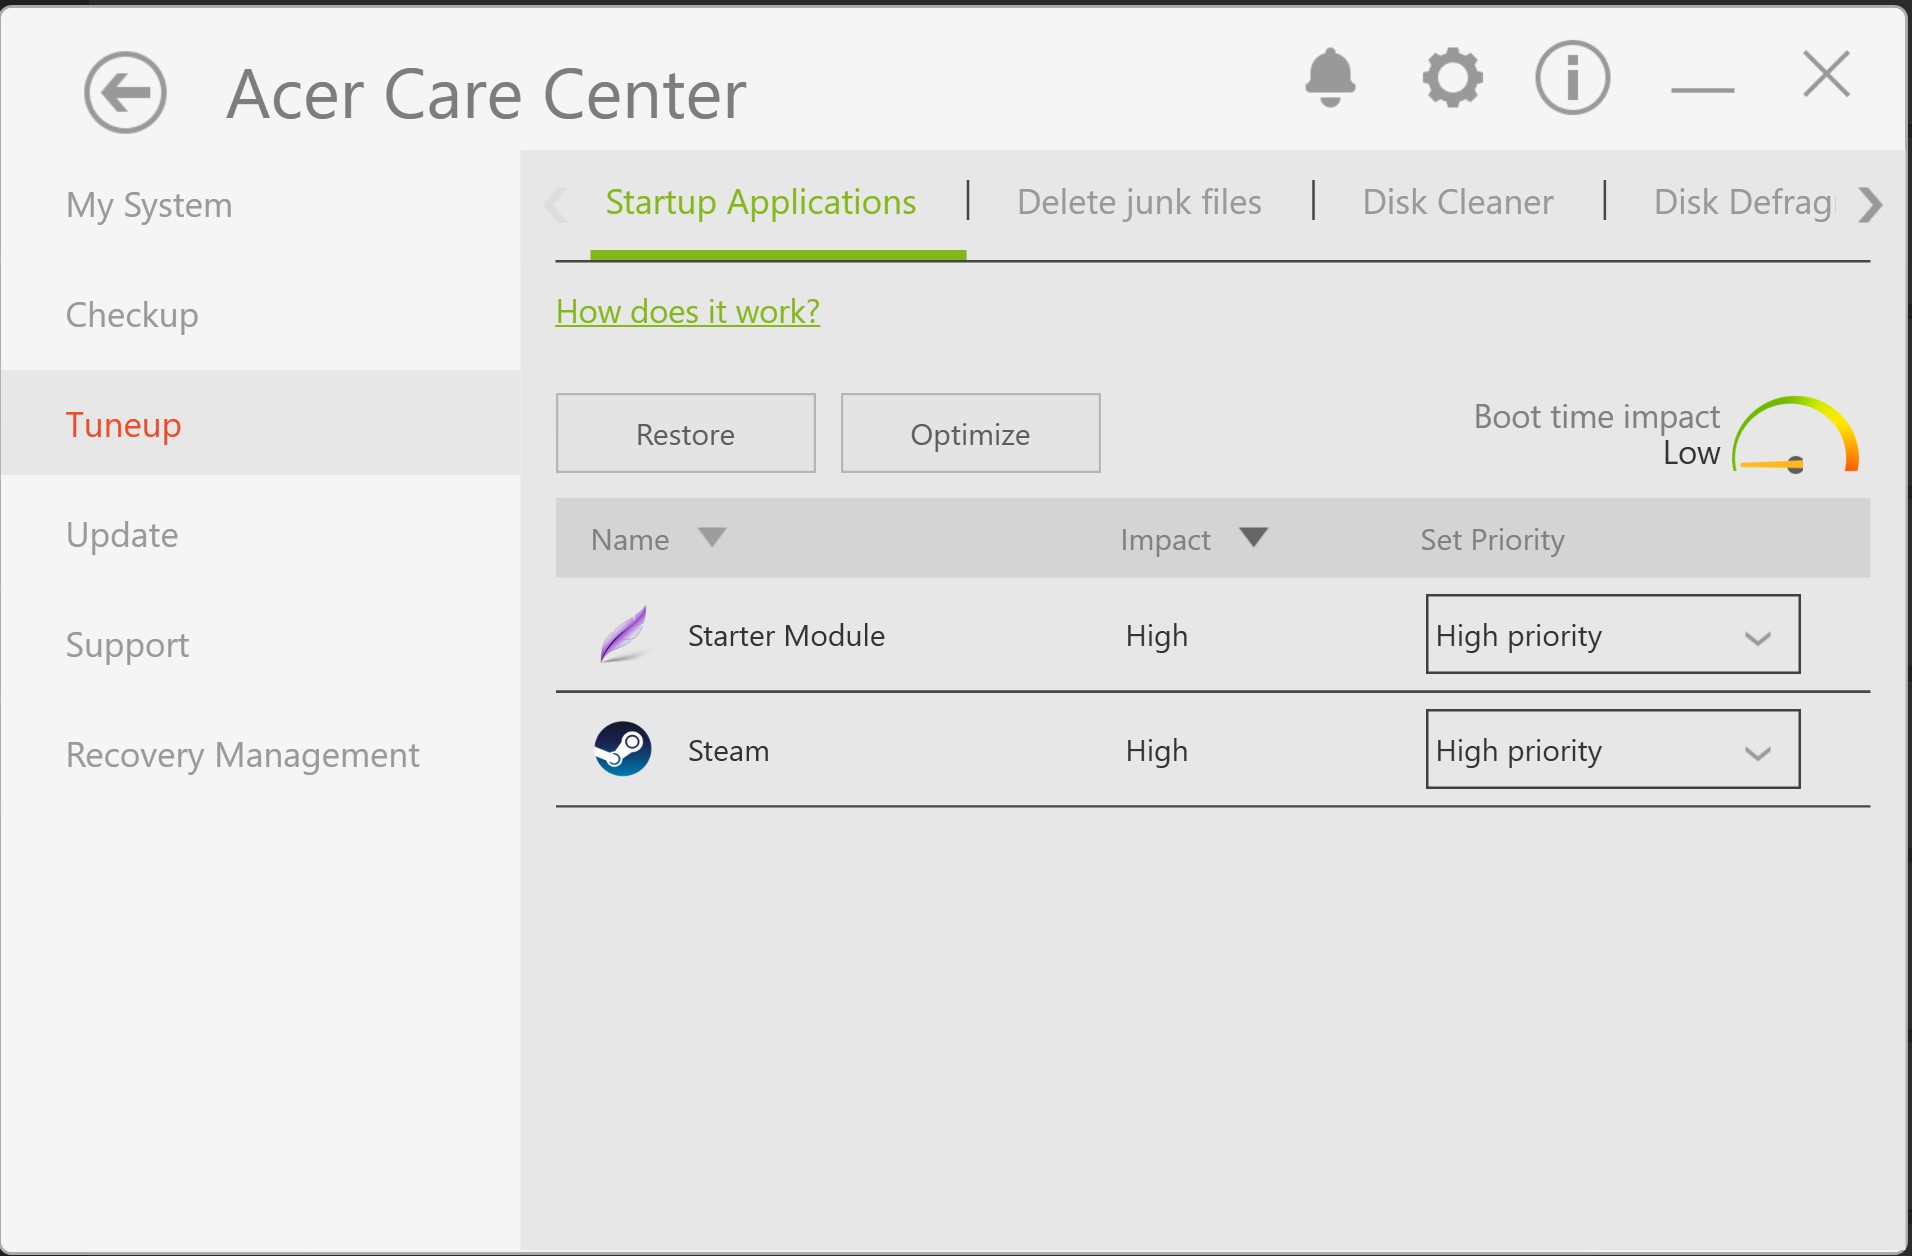
Task: Open Steam priority dropdown
Action: coord(1613,749)
